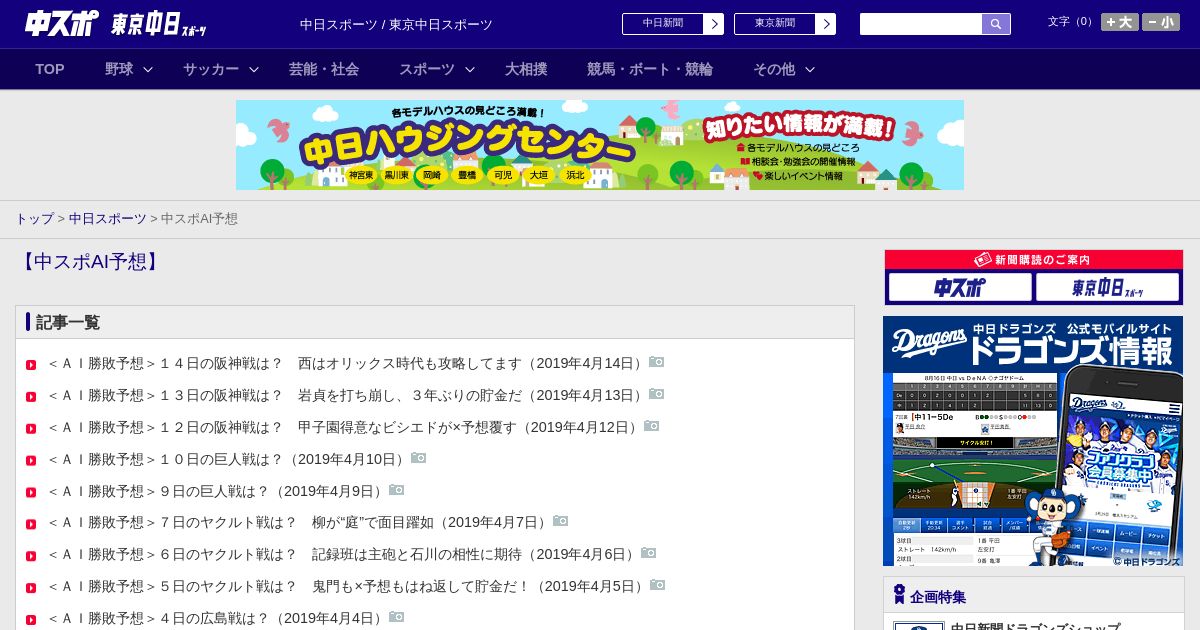Click camera icon on April 7 article
This screenshot has height=630, width=1200.
560,521
